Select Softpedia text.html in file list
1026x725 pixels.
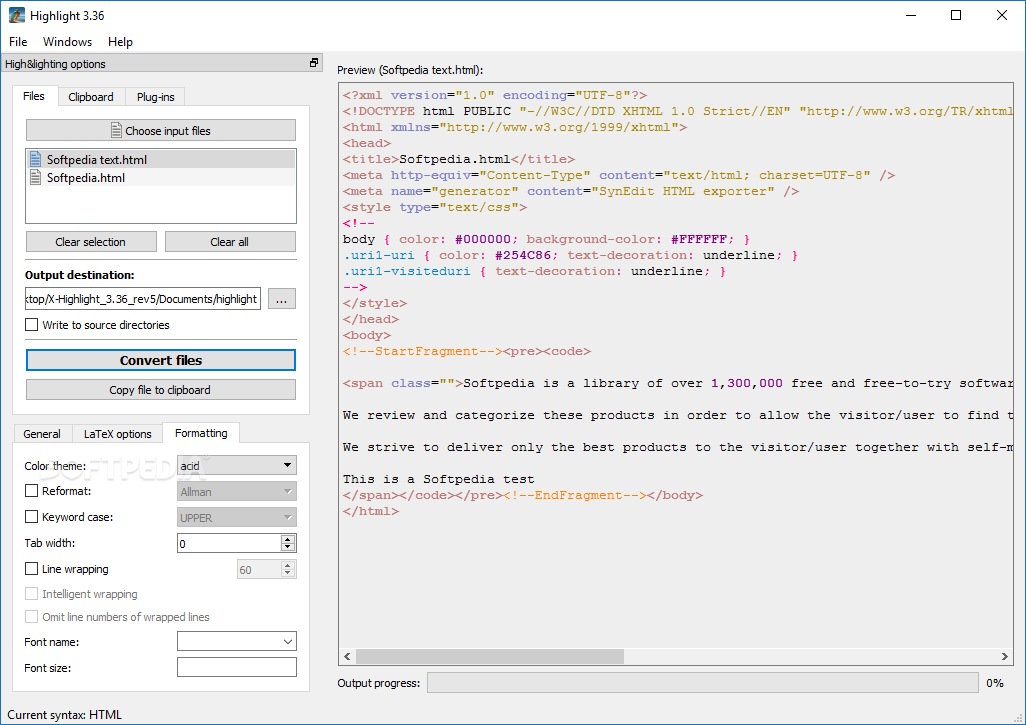(161, 159)
